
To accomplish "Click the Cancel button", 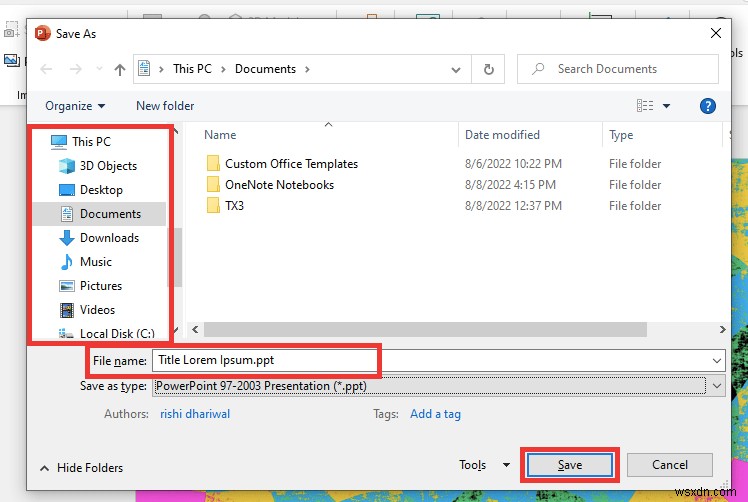I will pos(670,465).
